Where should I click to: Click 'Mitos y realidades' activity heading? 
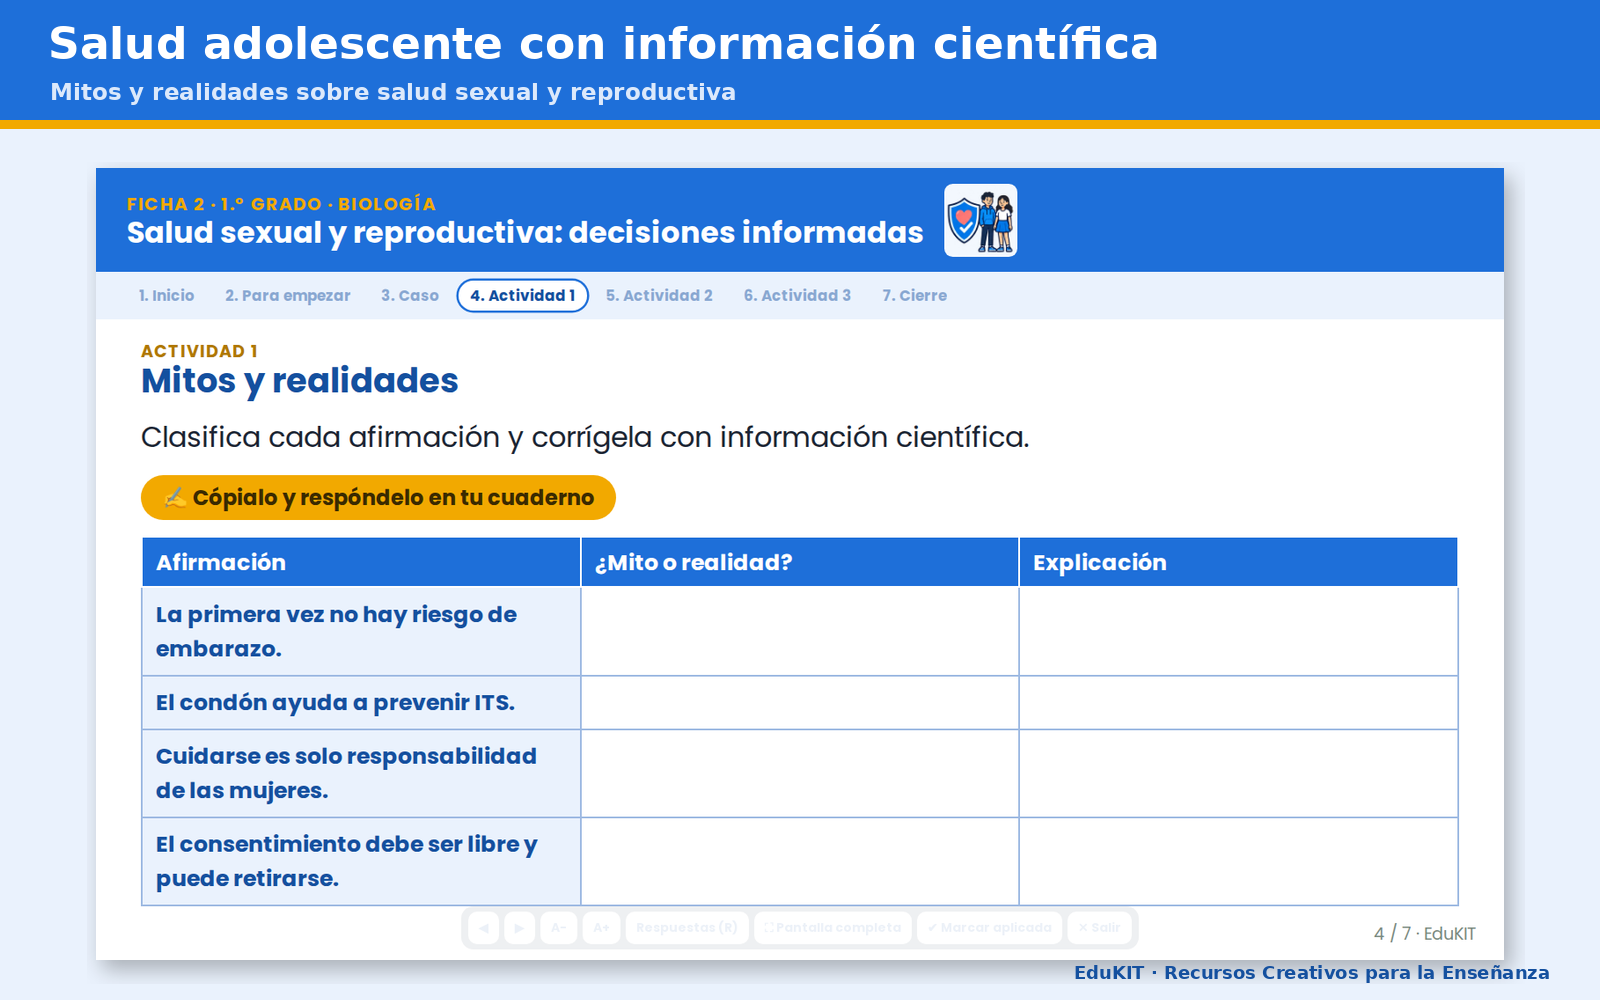click(300, 381)
